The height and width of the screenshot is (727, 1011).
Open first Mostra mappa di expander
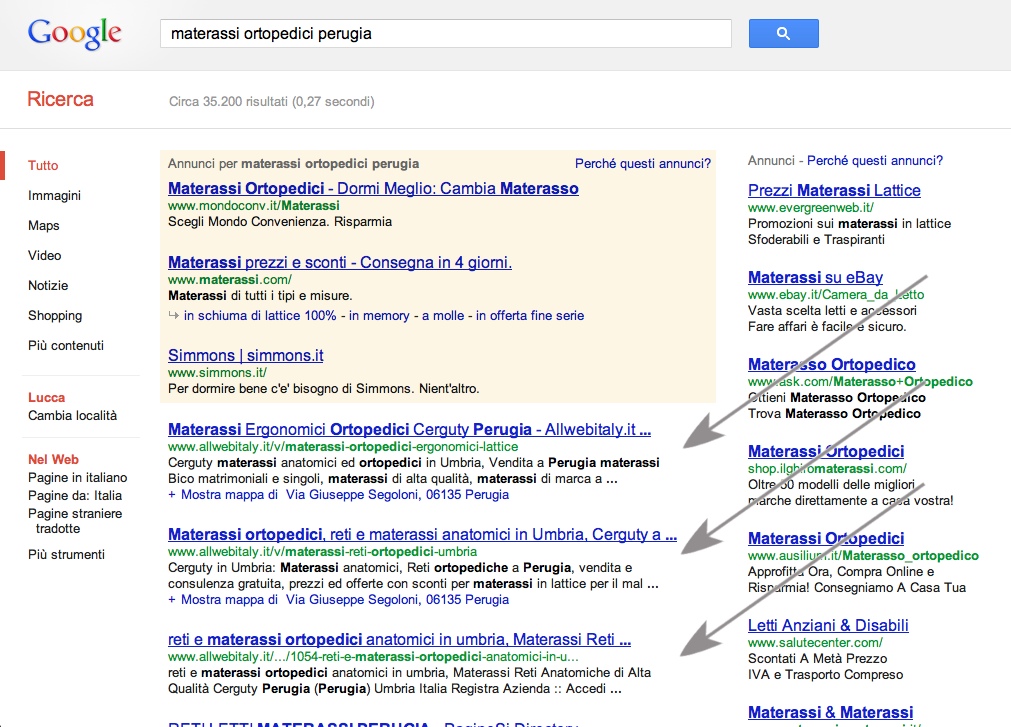point(223,495)
